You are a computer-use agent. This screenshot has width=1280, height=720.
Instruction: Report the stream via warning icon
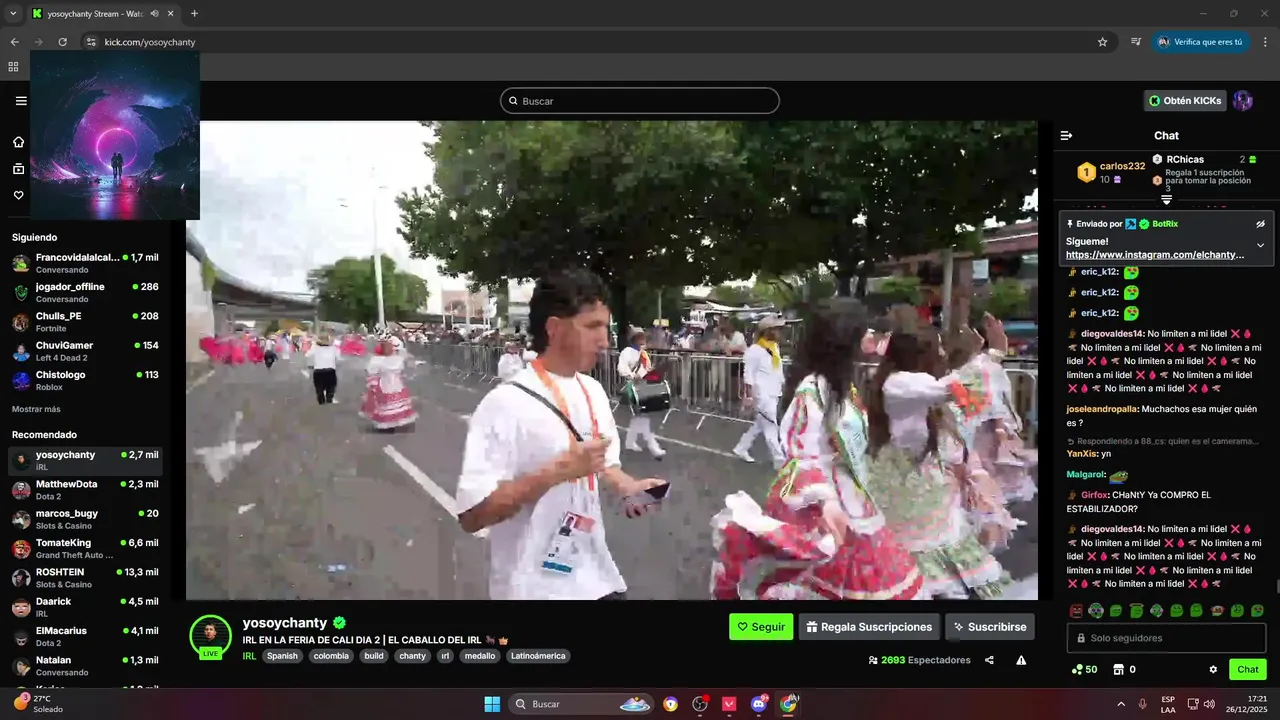[x=1021, y=660]
